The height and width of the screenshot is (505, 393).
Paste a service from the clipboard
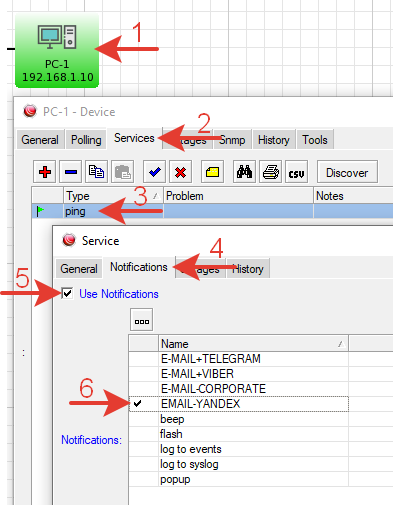[x=123, y=172]
